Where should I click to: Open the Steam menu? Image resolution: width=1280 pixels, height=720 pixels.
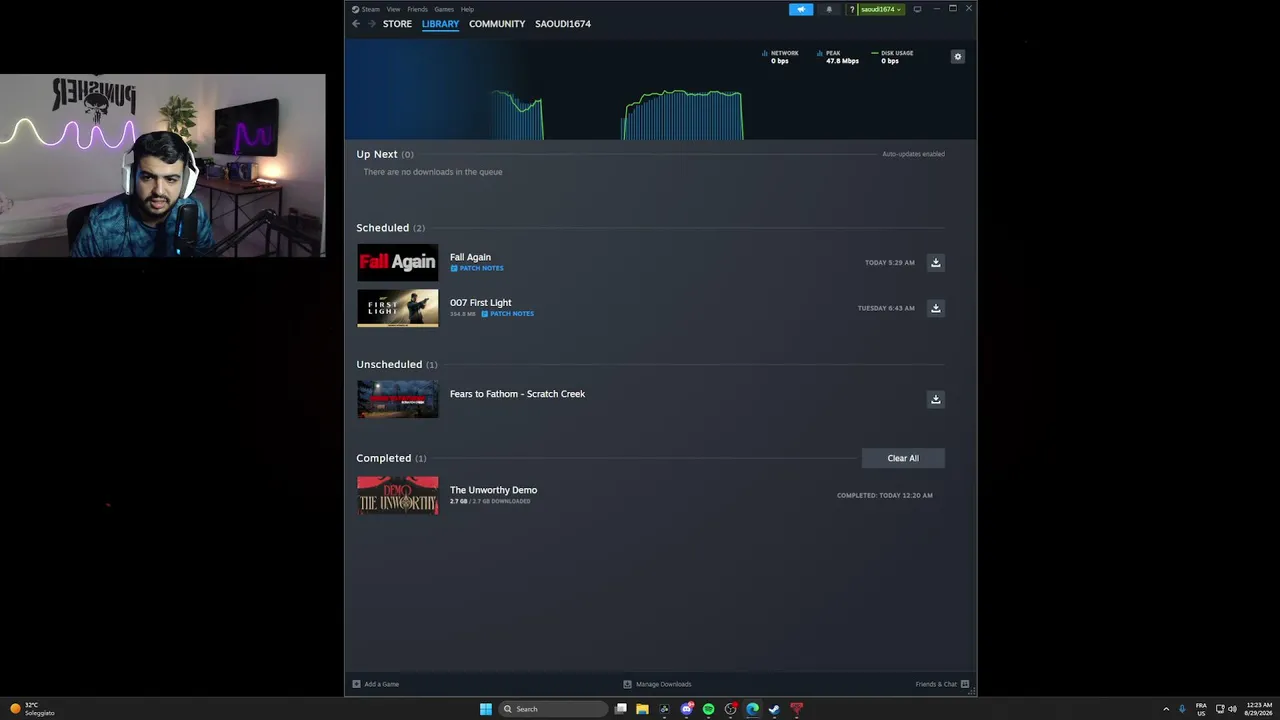[x=370, y=9]
